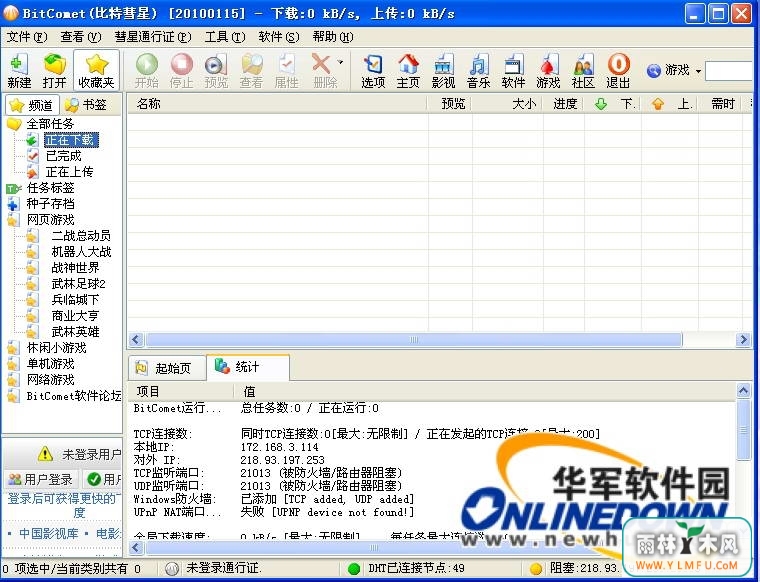Switch to the 统计 tab
Viewport: 760px width, 582px height.
pos(248,367)
